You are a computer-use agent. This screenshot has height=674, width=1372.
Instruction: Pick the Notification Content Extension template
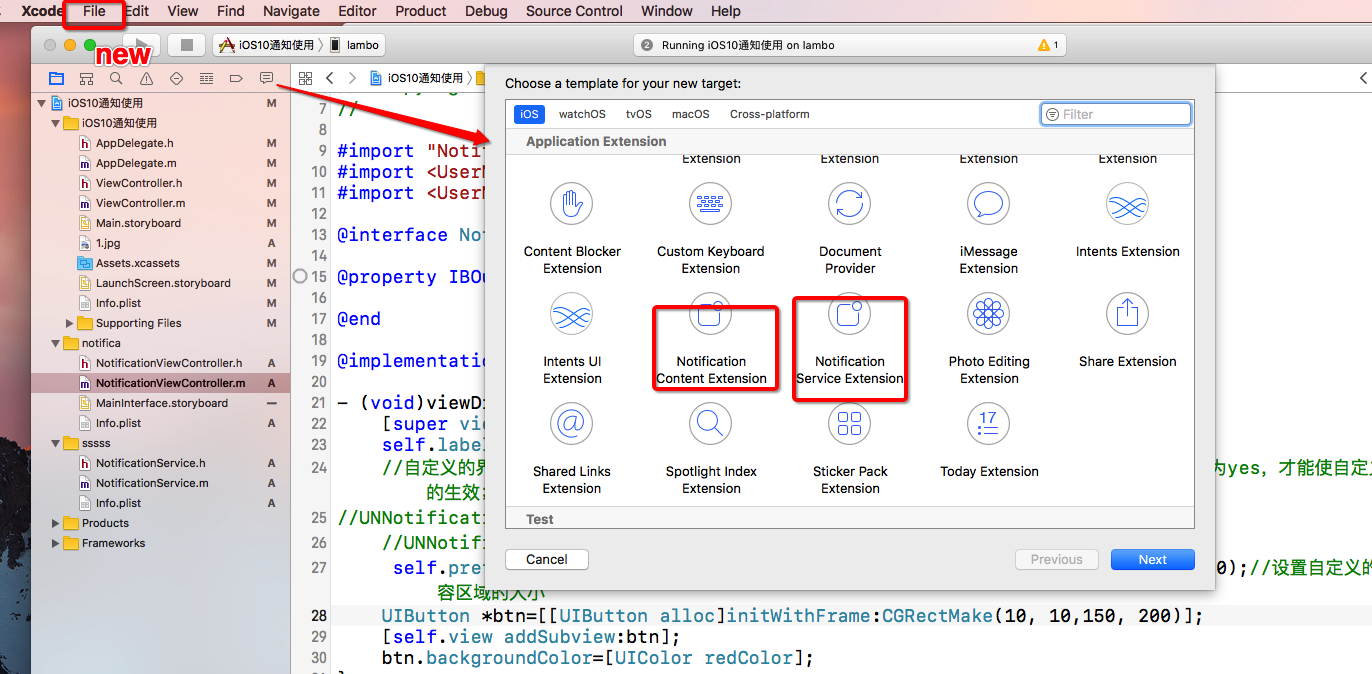pos(711,340)
